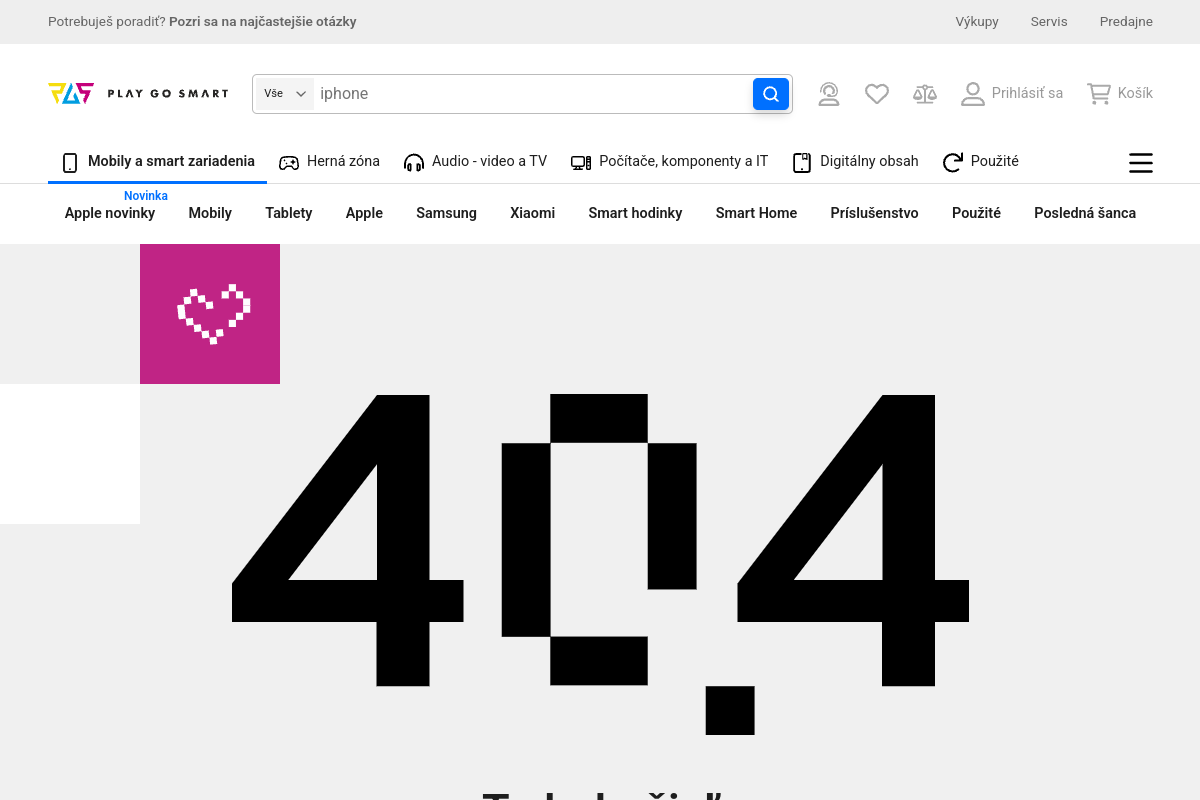Open the customer support headset icon
Viewport: 1200px width, 800px height.
click(x=829, y=94)
